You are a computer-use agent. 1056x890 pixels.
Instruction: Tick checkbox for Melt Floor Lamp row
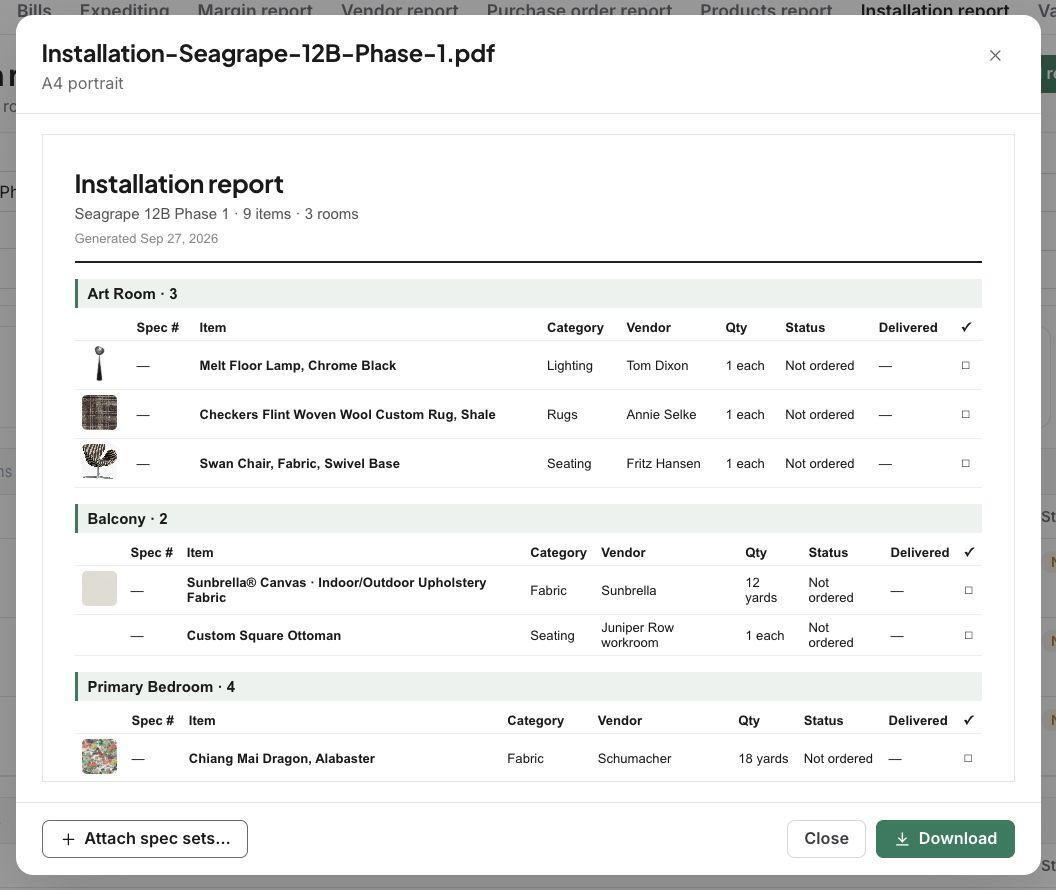965,366
